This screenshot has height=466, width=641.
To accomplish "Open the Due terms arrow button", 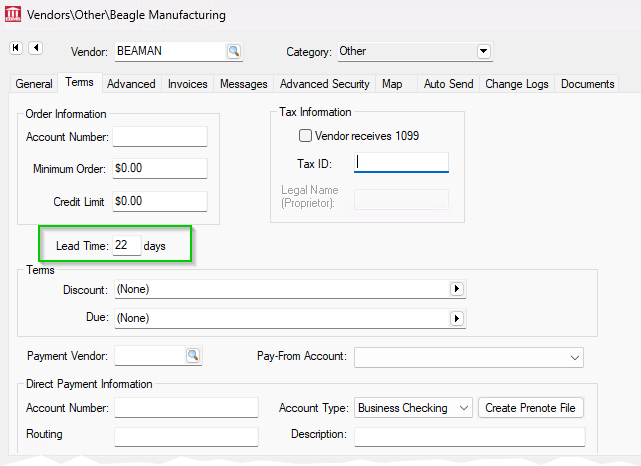I will point(457,318).
